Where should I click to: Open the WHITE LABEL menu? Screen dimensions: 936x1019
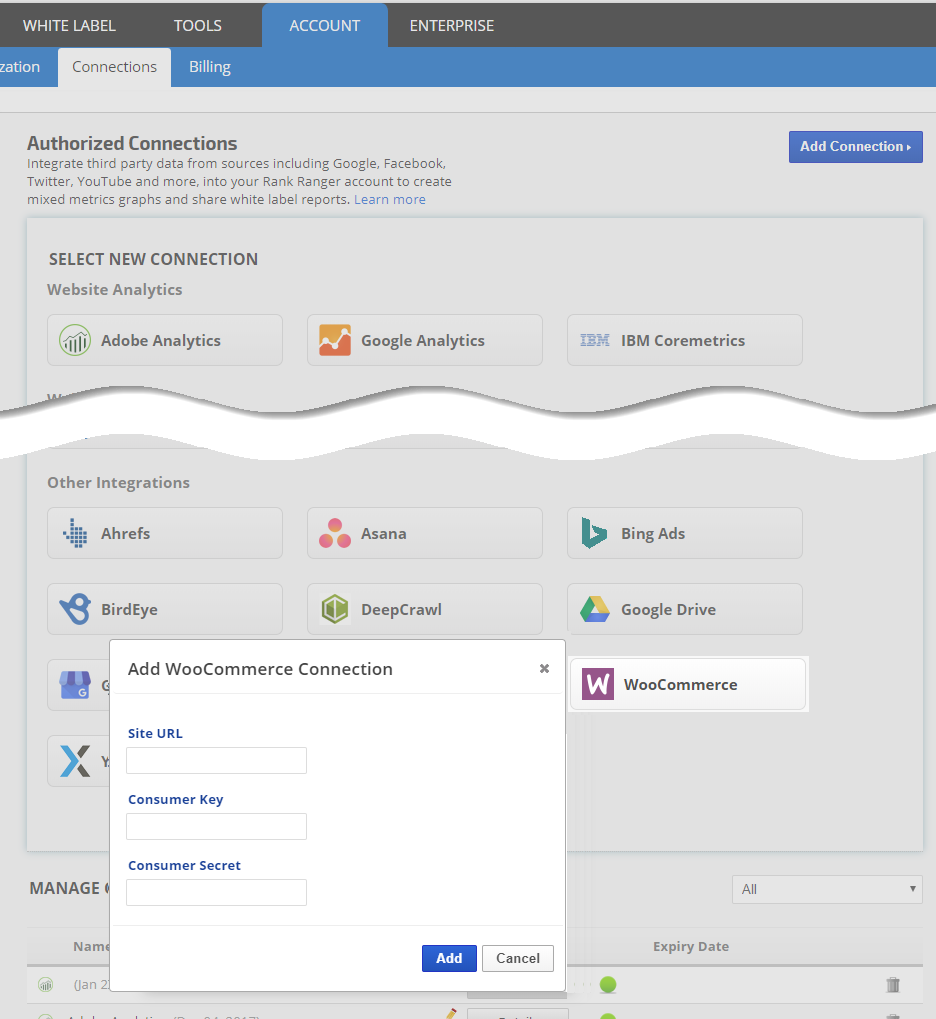tap(69, 25)
